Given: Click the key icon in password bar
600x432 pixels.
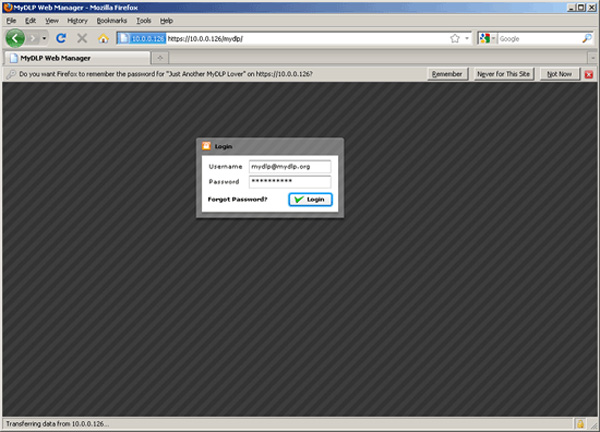Looking at the screenshot, I should [x=11, y=74].
